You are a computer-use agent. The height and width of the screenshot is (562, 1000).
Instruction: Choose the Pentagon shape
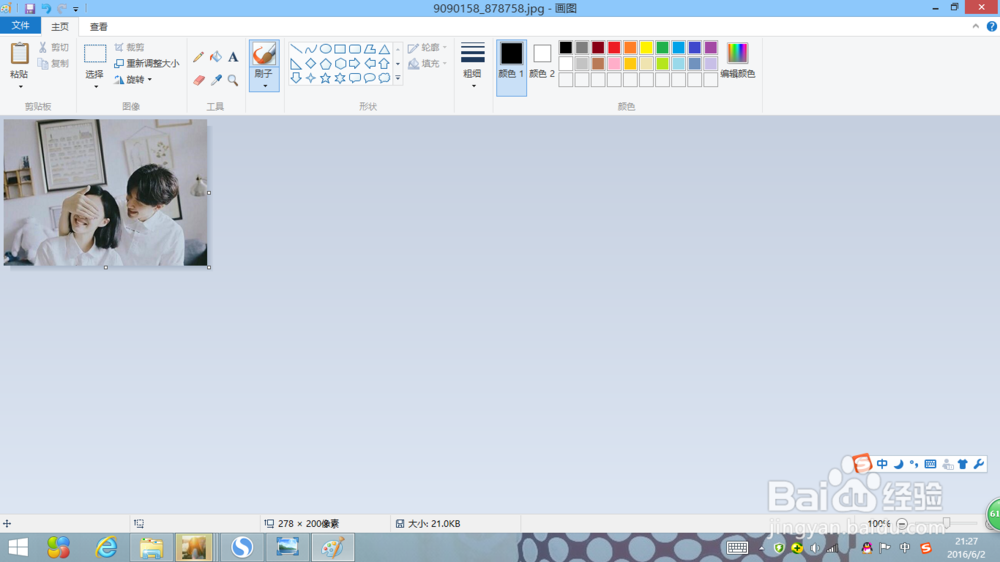click(325, 63)
